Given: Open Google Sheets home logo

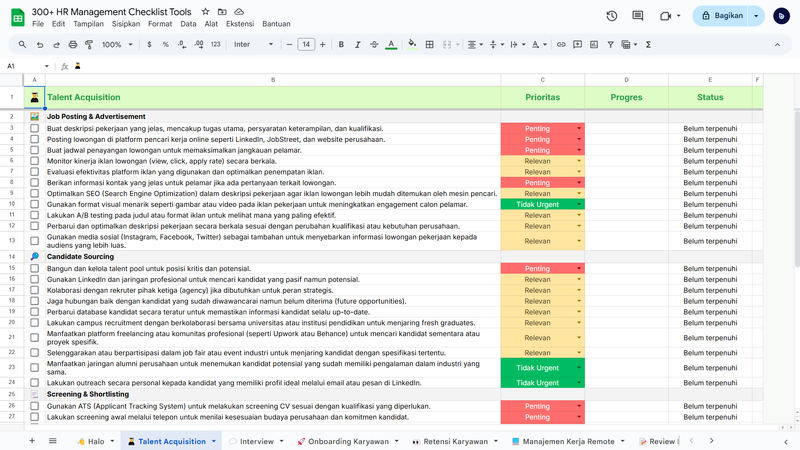Looking at the screenshot, I should pos(18,17).
